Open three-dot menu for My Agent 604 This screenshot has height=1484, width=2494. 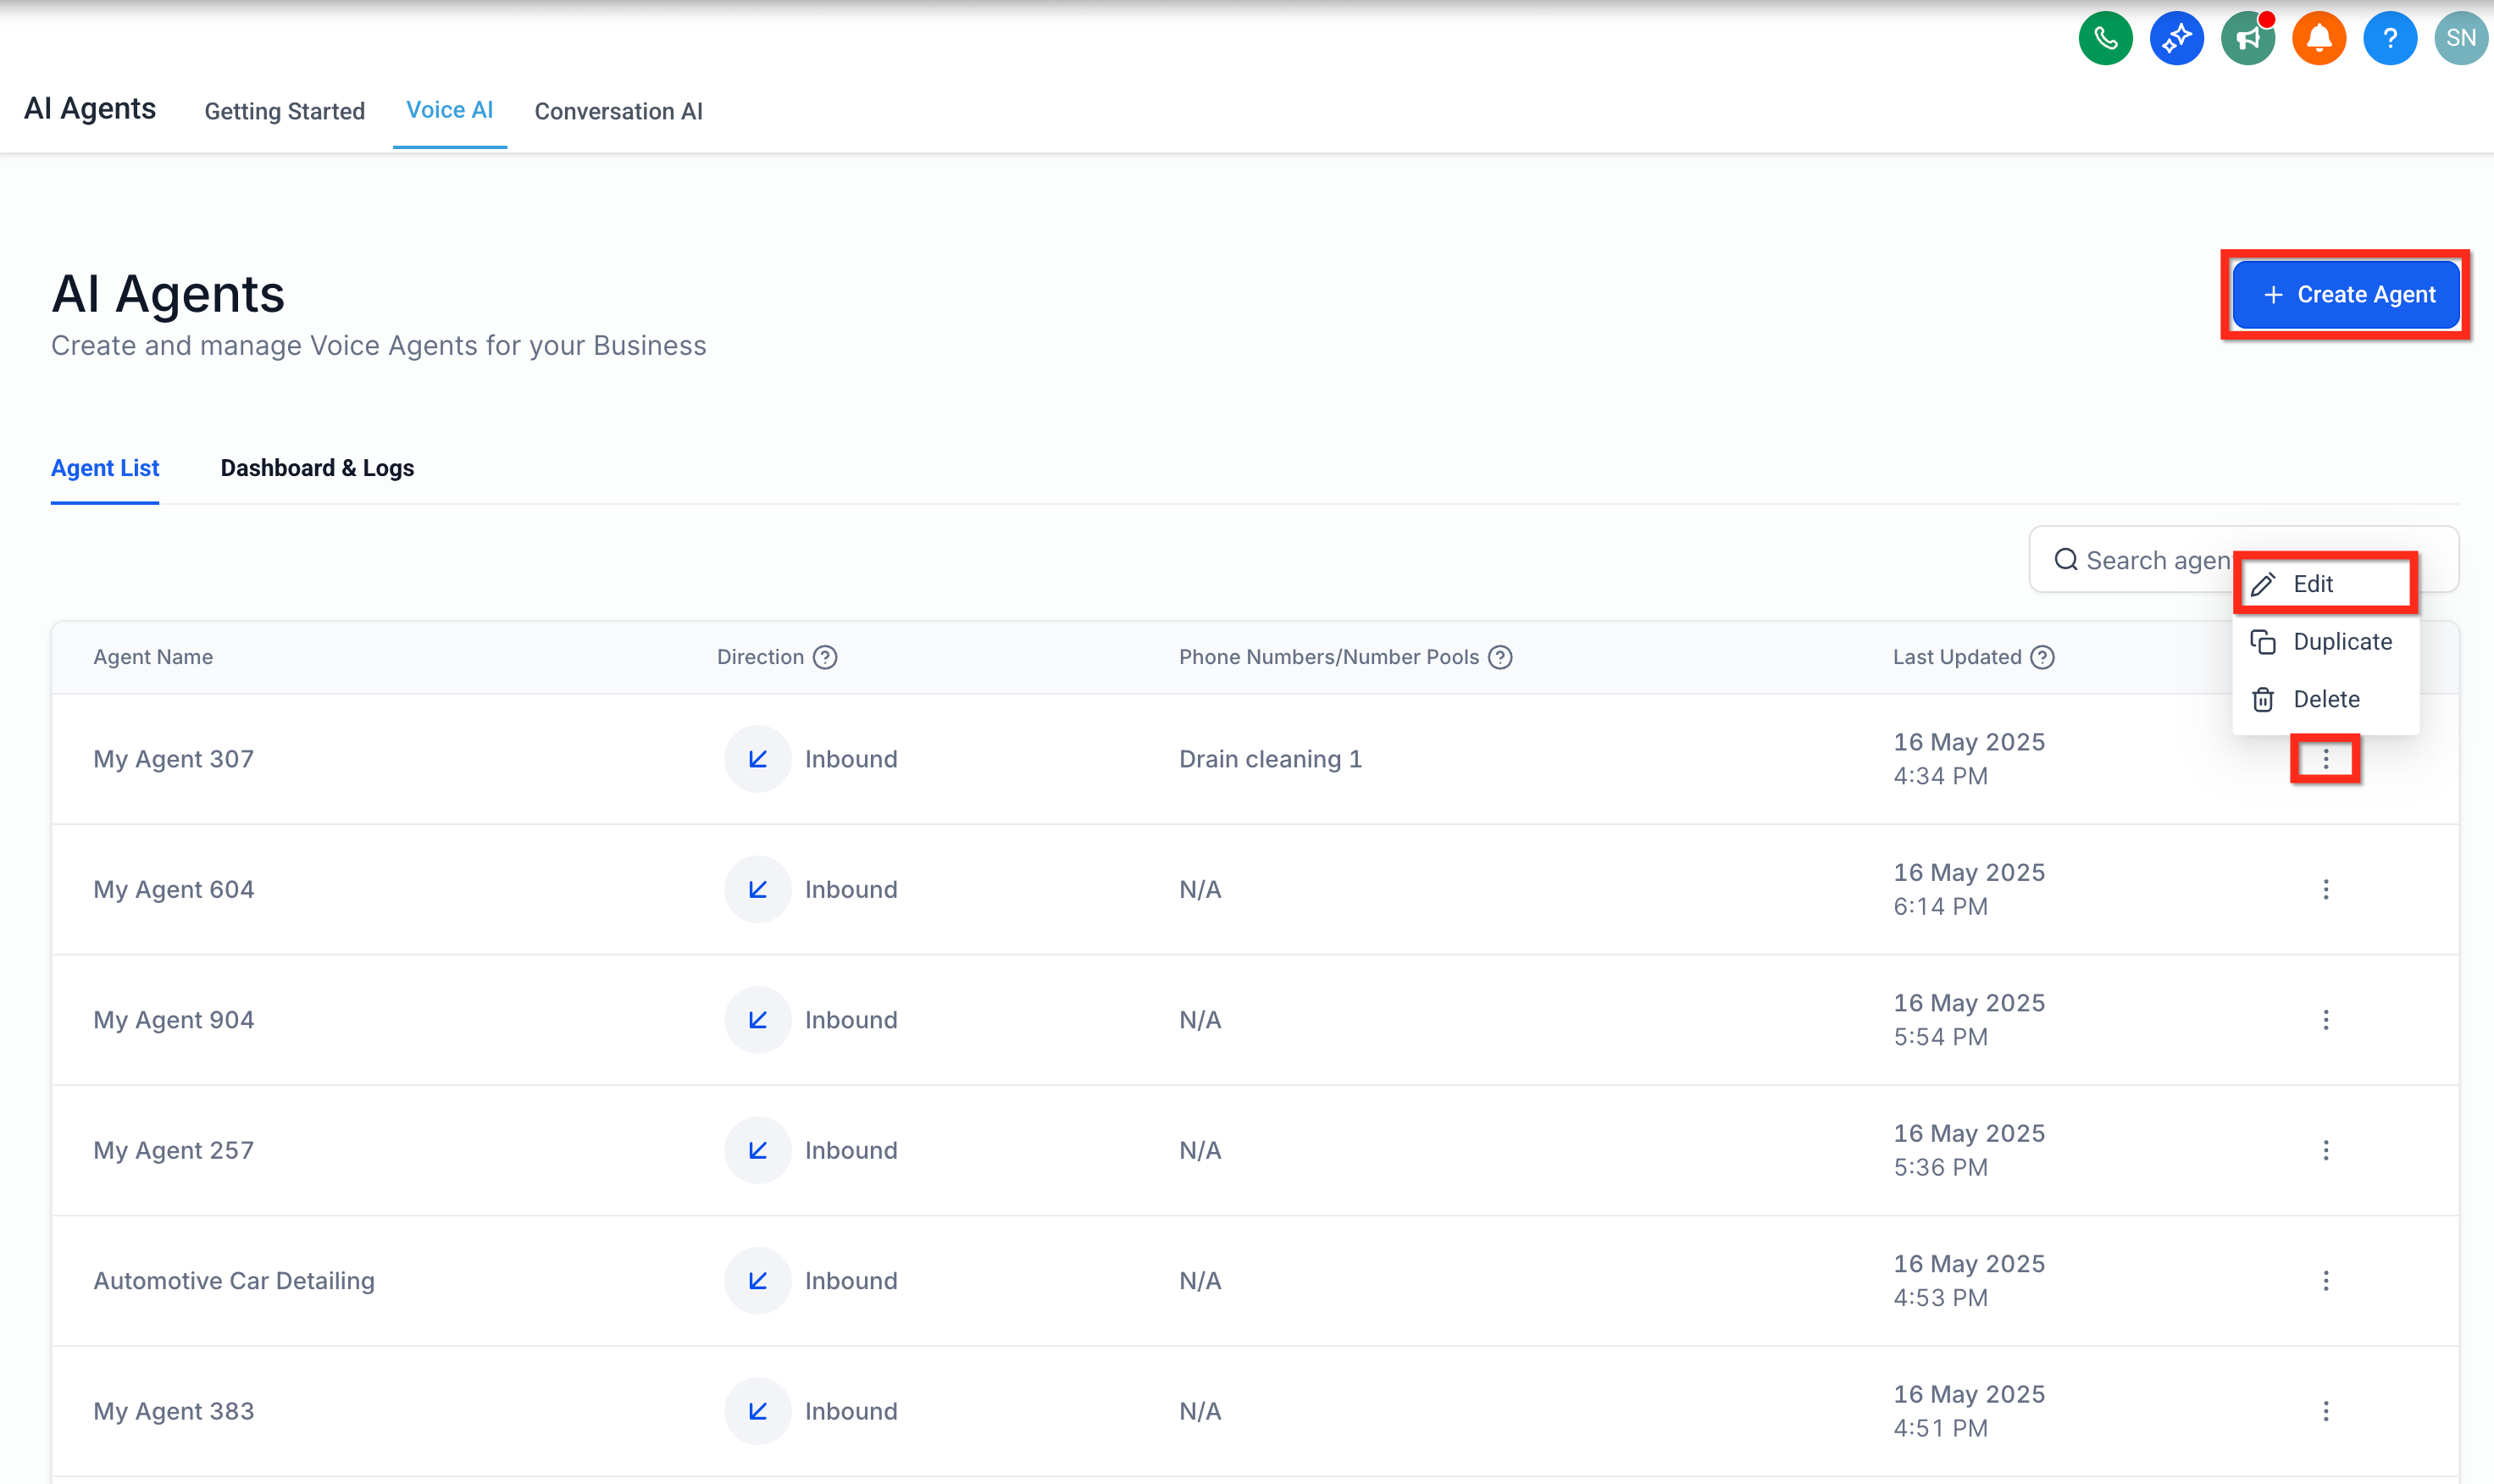[x=2325, y=889]
